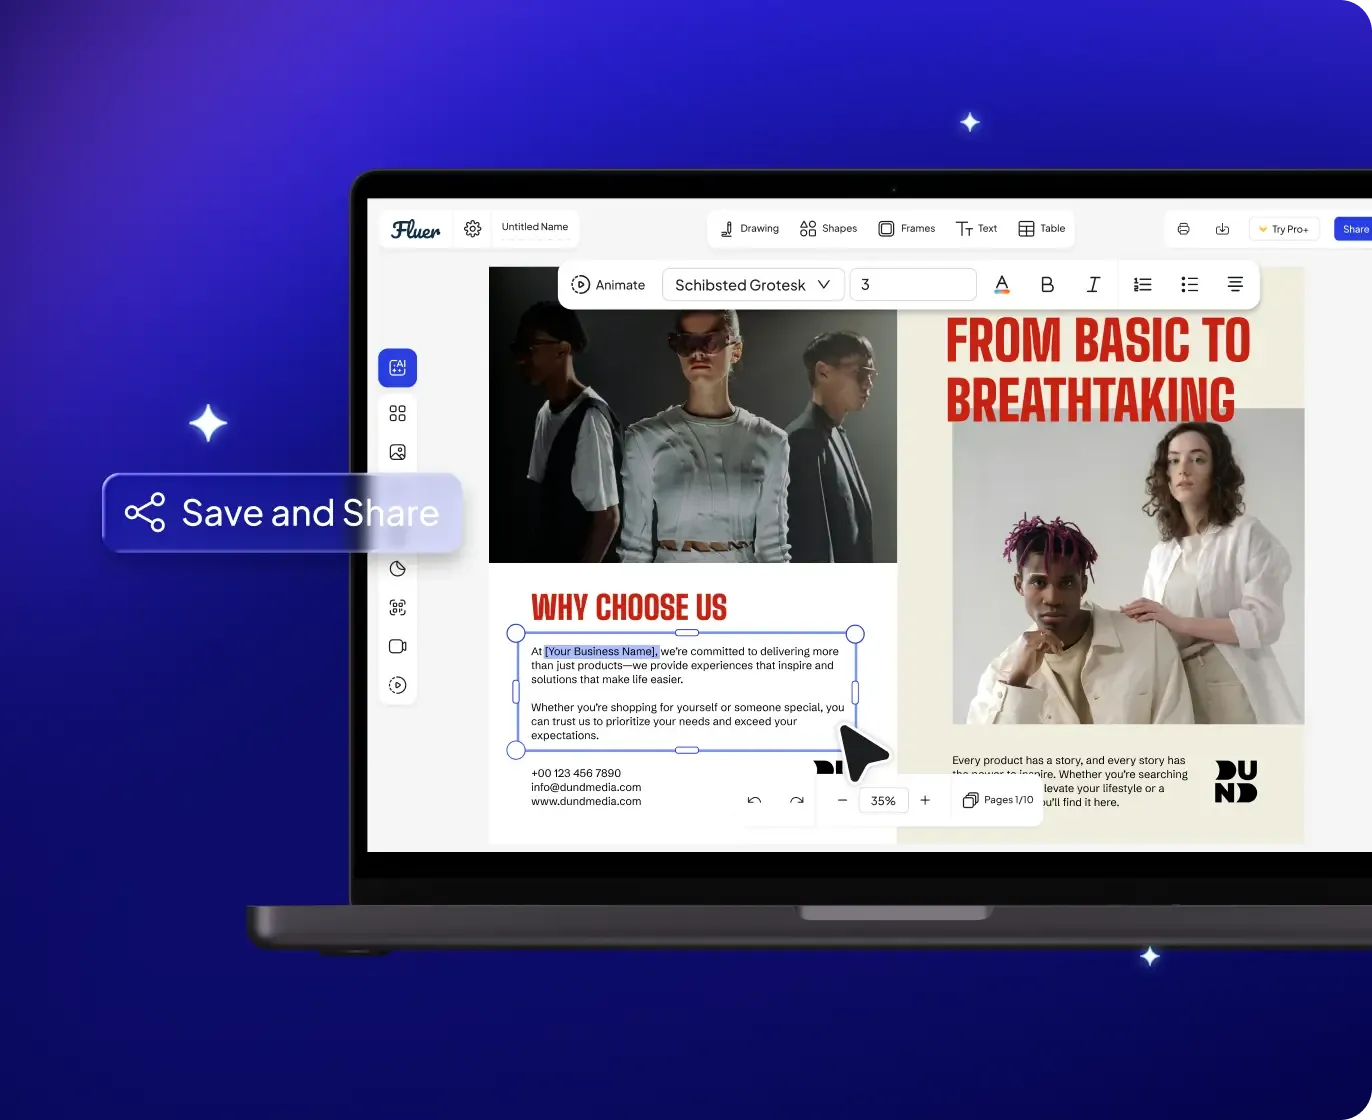The image size is (1372, 1120).
Task: Toggle bold formatting on selected text
Action: [x=1047, y=284]
